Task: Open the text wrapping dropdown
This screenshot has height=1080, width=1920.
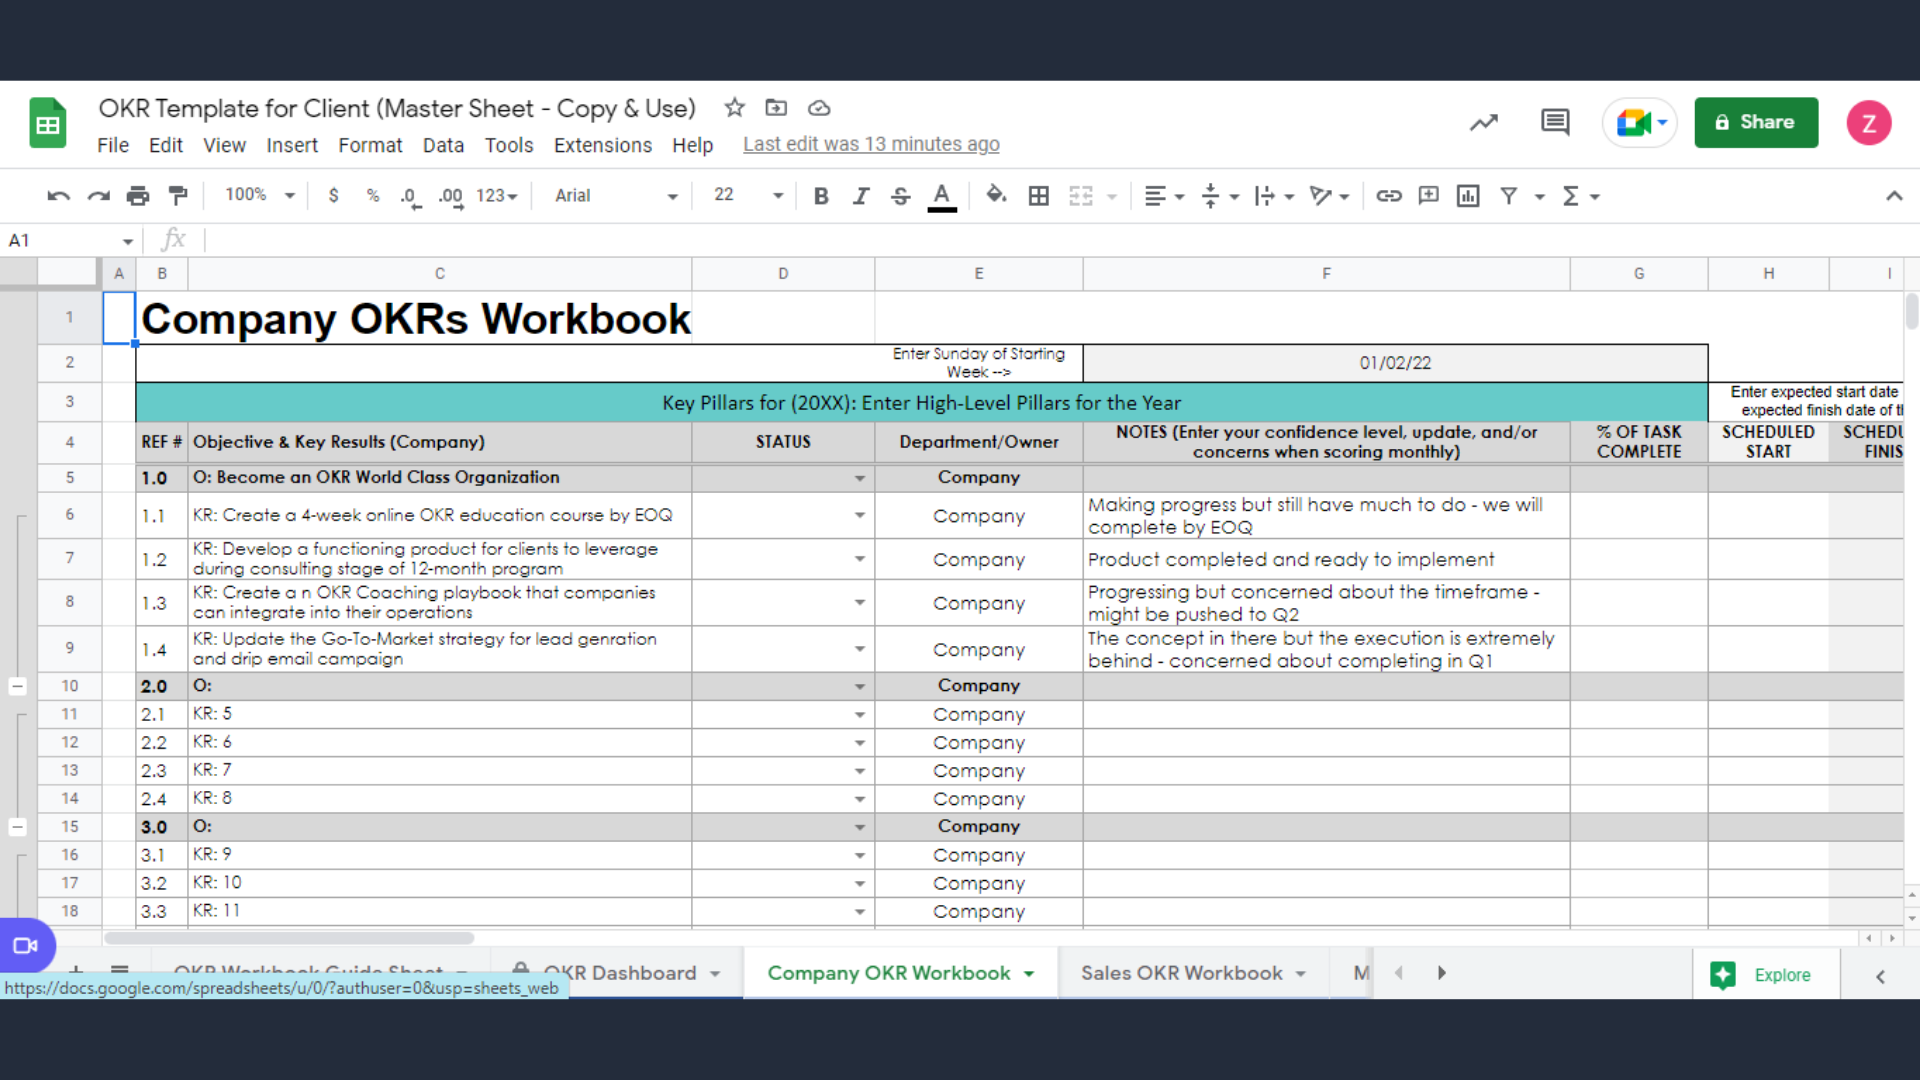Action: click(1275, 196)
